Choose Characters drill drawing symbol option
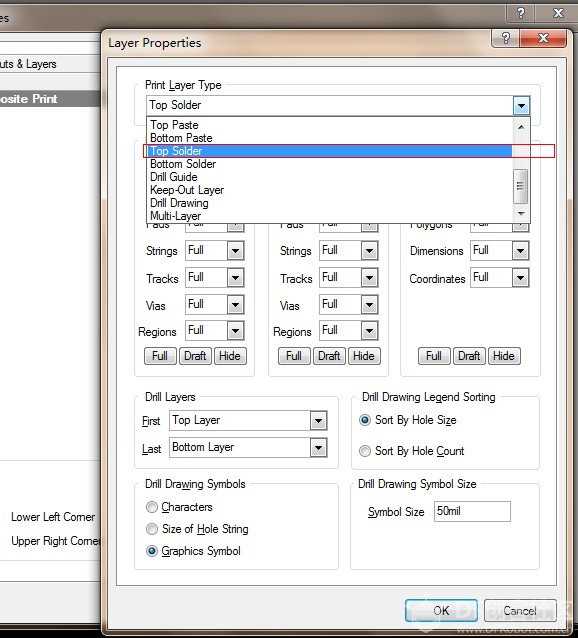This screenshot has height=638, width=578. click(x=152, y=507)
